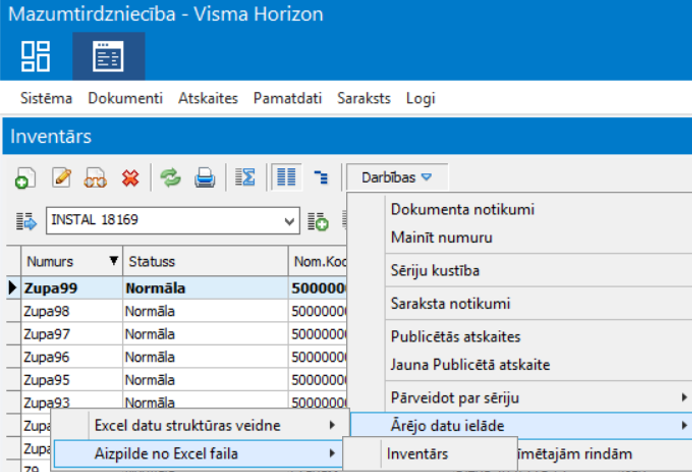Choose Mainīt numuru menu entry
Screen dimensions: 695x472
coord(441,238)
